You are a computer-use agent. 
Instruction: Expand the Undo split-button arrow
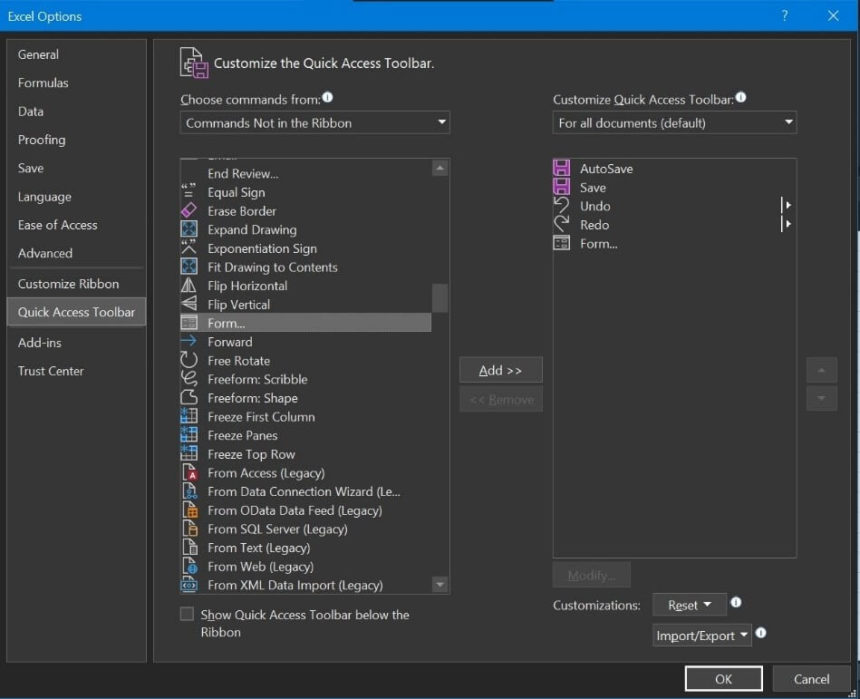coord(787,205)
